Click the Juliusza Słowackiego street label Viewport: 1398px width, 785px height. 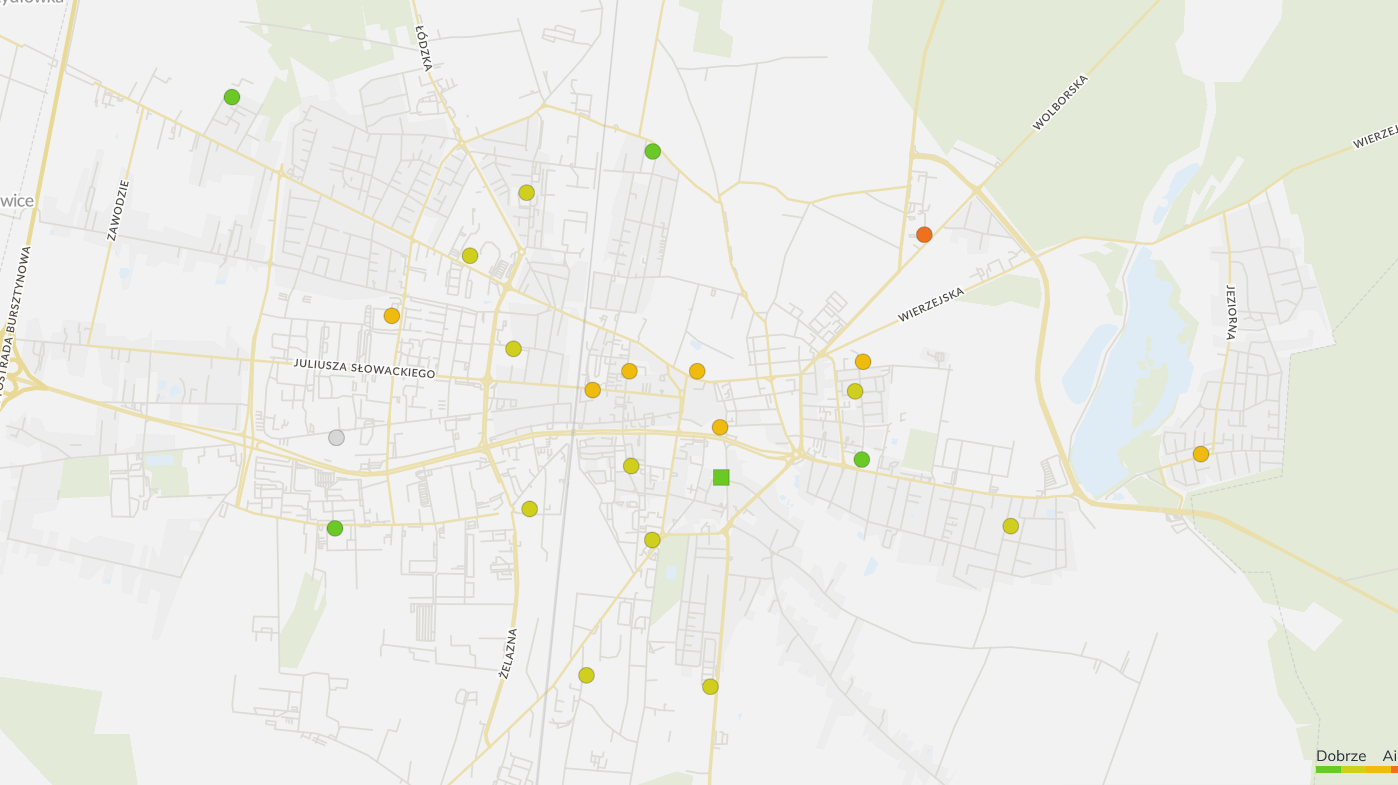click(365, 368)
